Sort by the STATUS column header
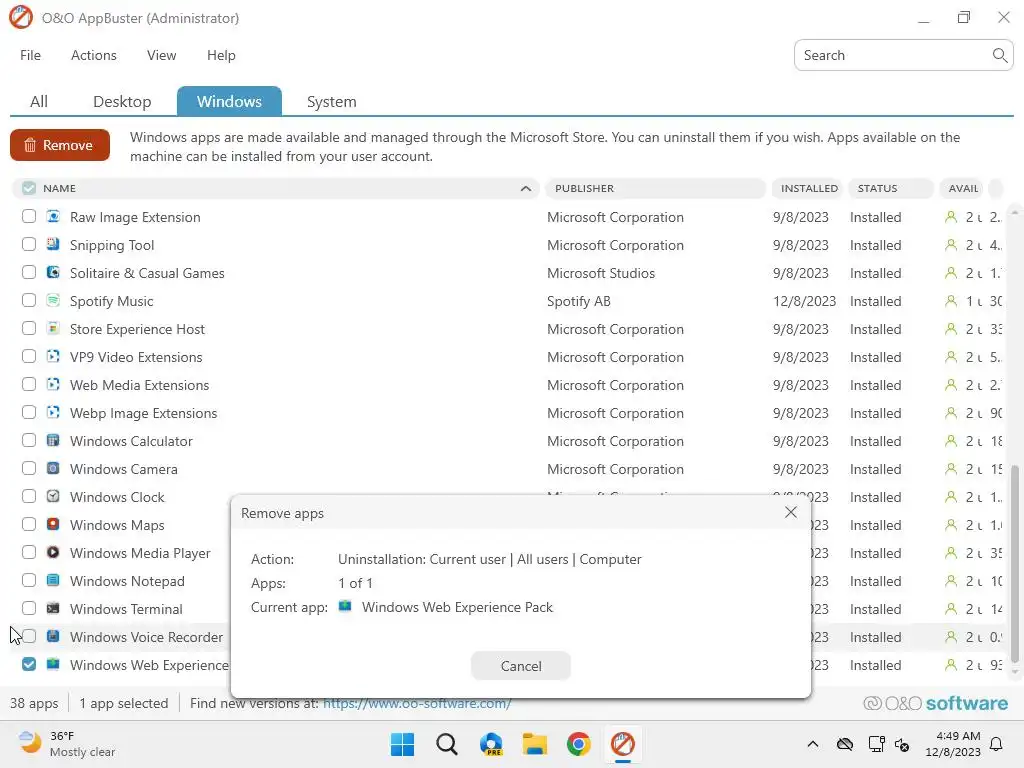1024x768 pixels. [891, 188]
